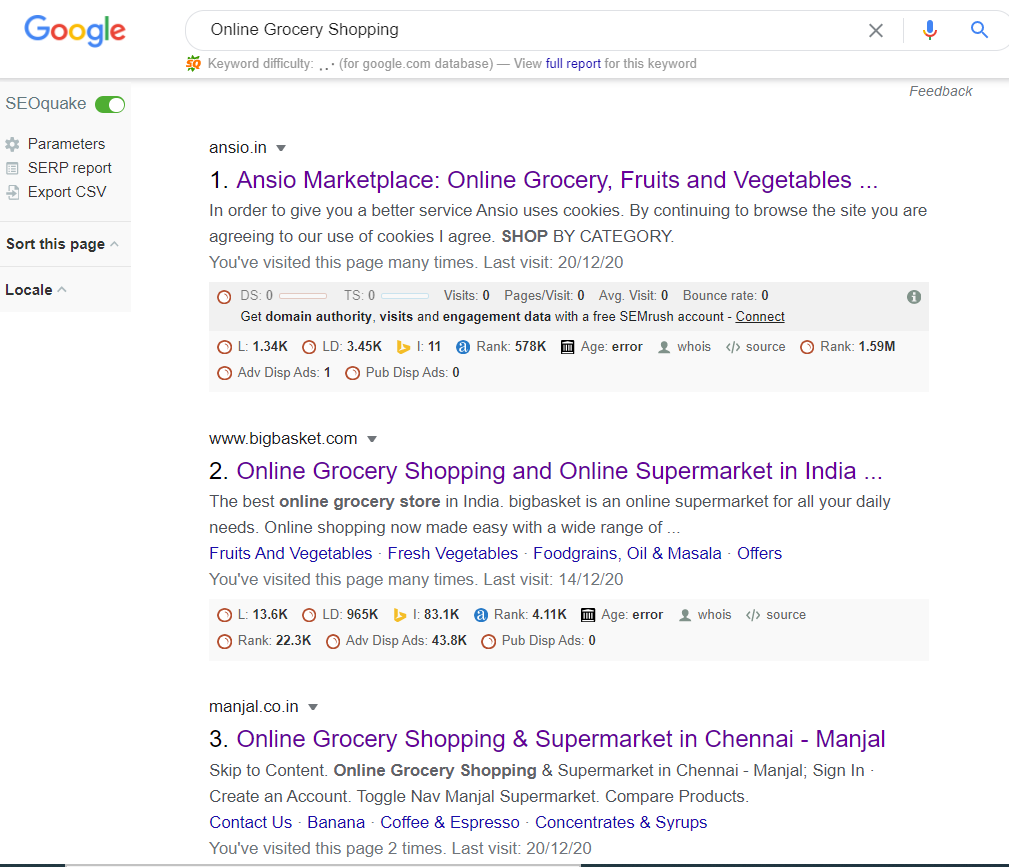Click the Connect link for SEMrush account
The height and width of the screenshot is (867, 1009).
tap(760, 317)
